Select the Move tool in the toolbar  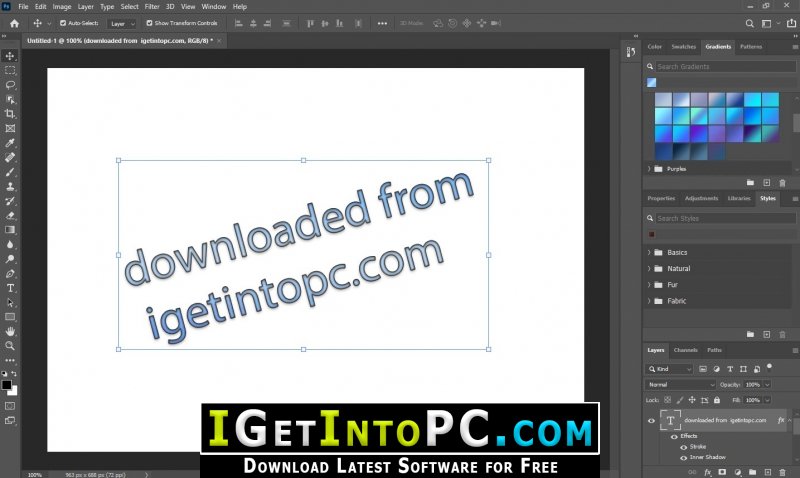pyautogui.click(x=10, y=56)
